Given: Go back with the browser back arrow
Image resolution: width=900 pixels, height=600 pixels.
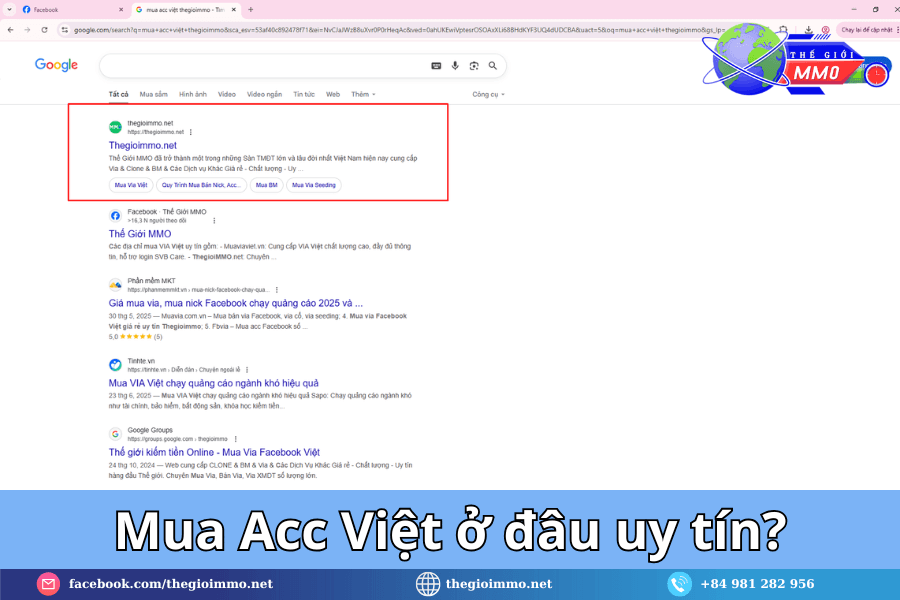Looking at the screenshot, I should pyautogui.click(x=12, y=30).
